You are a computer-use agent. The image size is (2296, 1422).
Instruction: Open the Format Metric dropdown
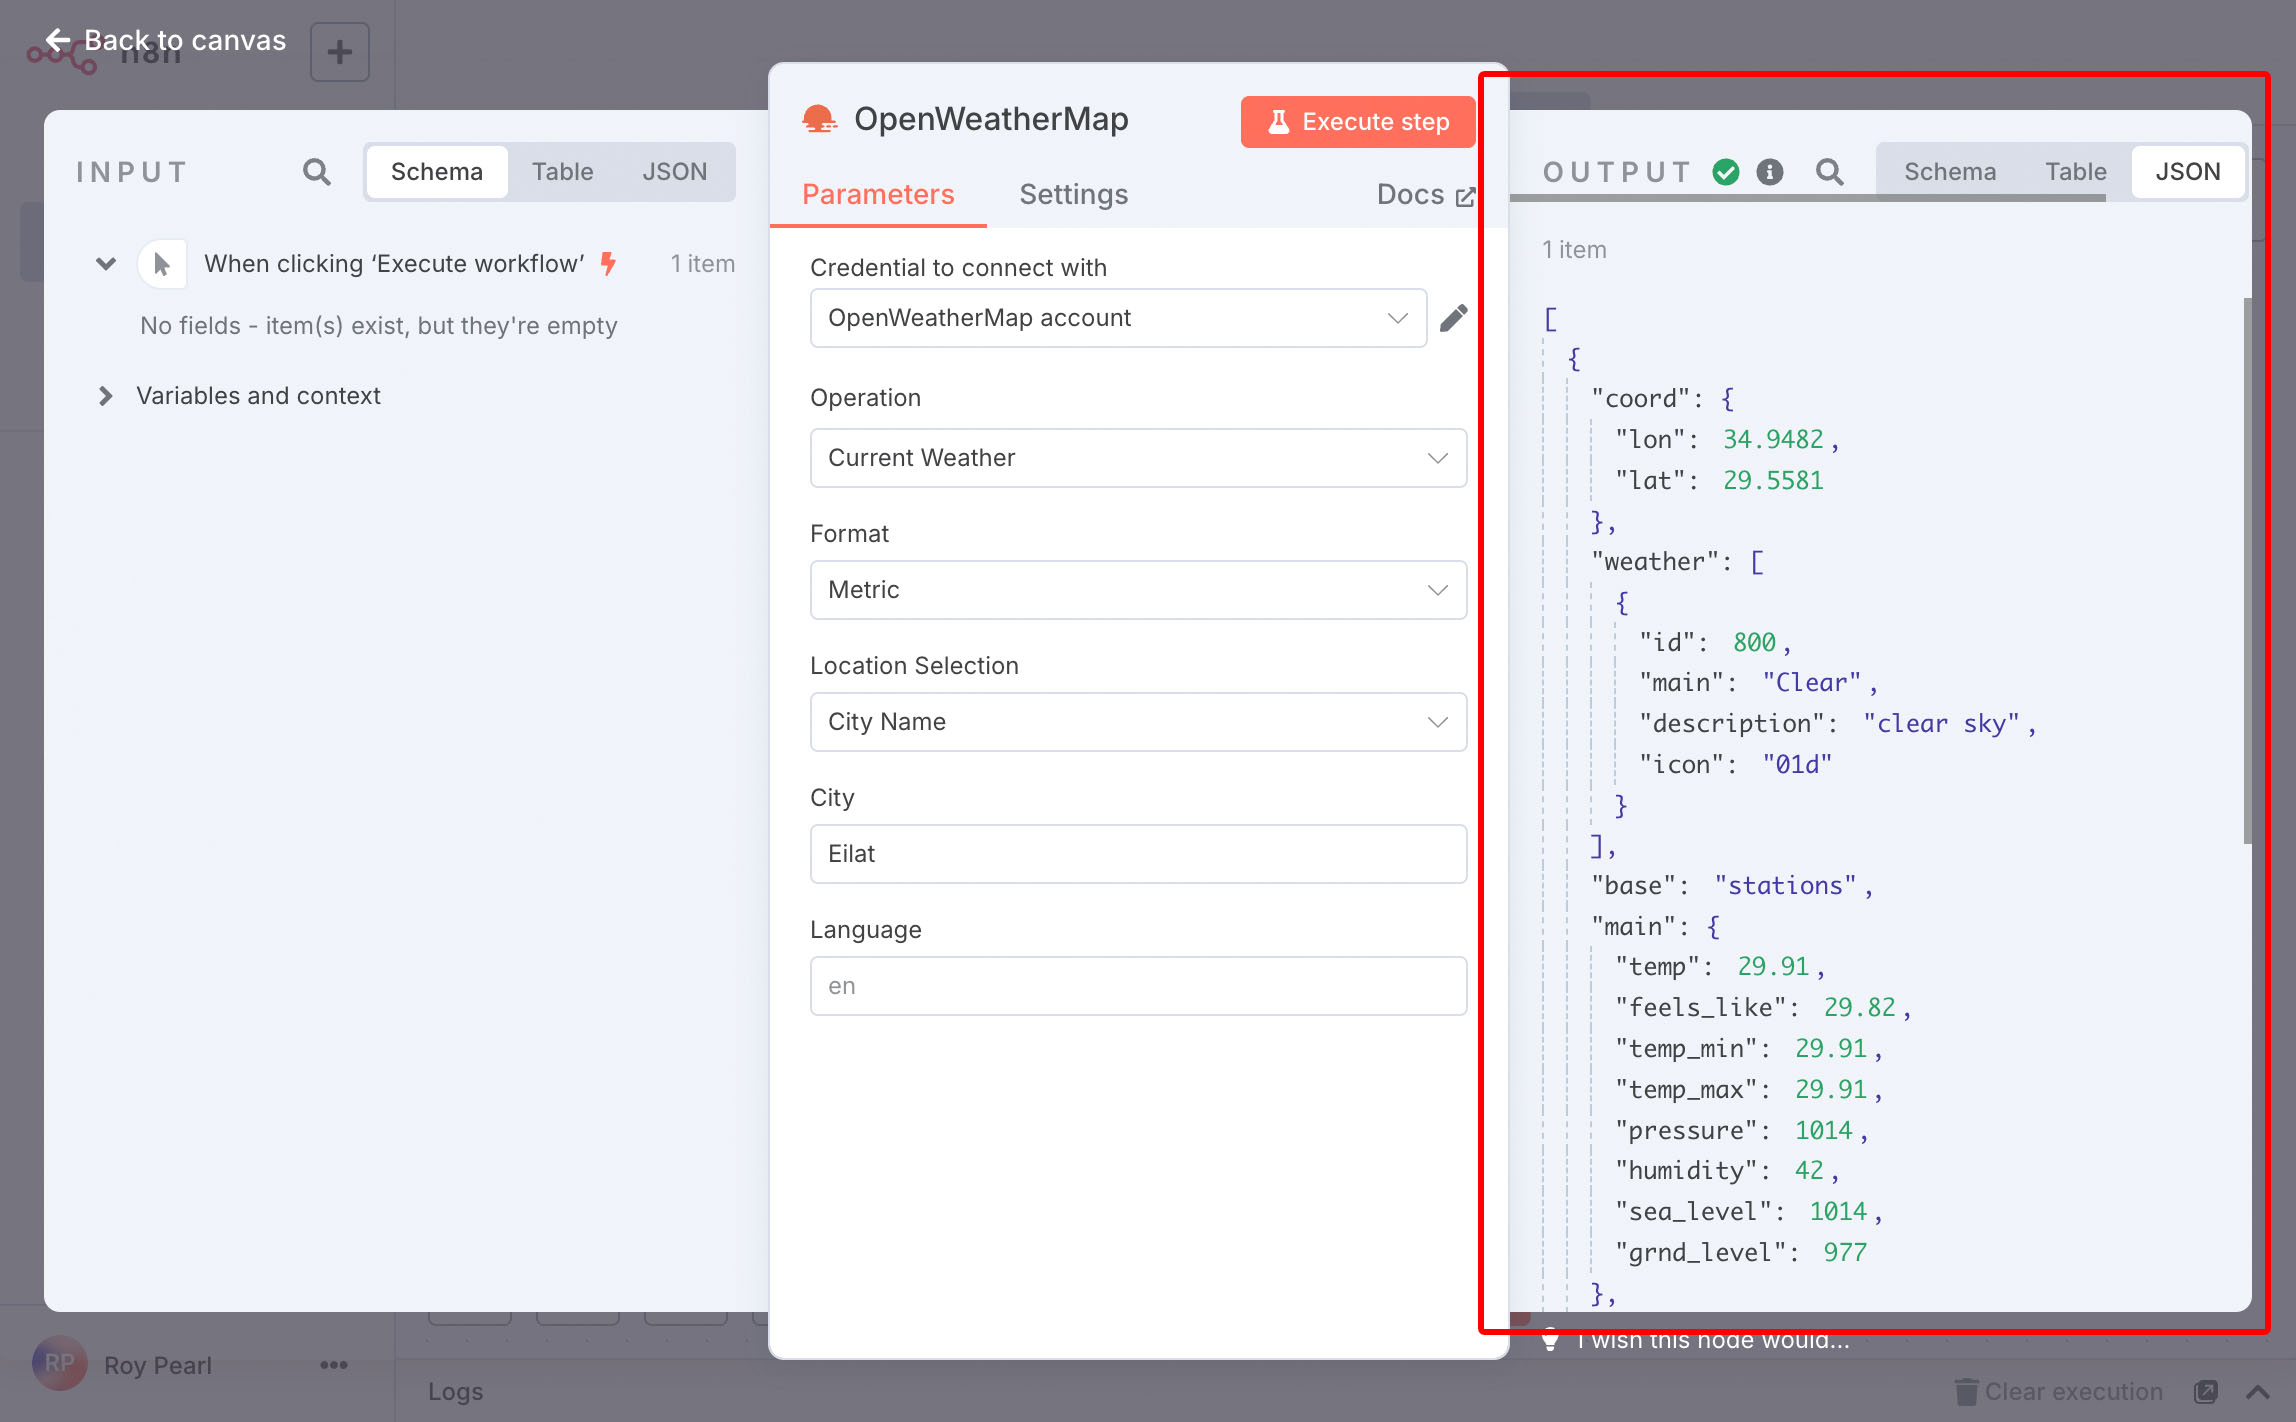pos(1138,590)
